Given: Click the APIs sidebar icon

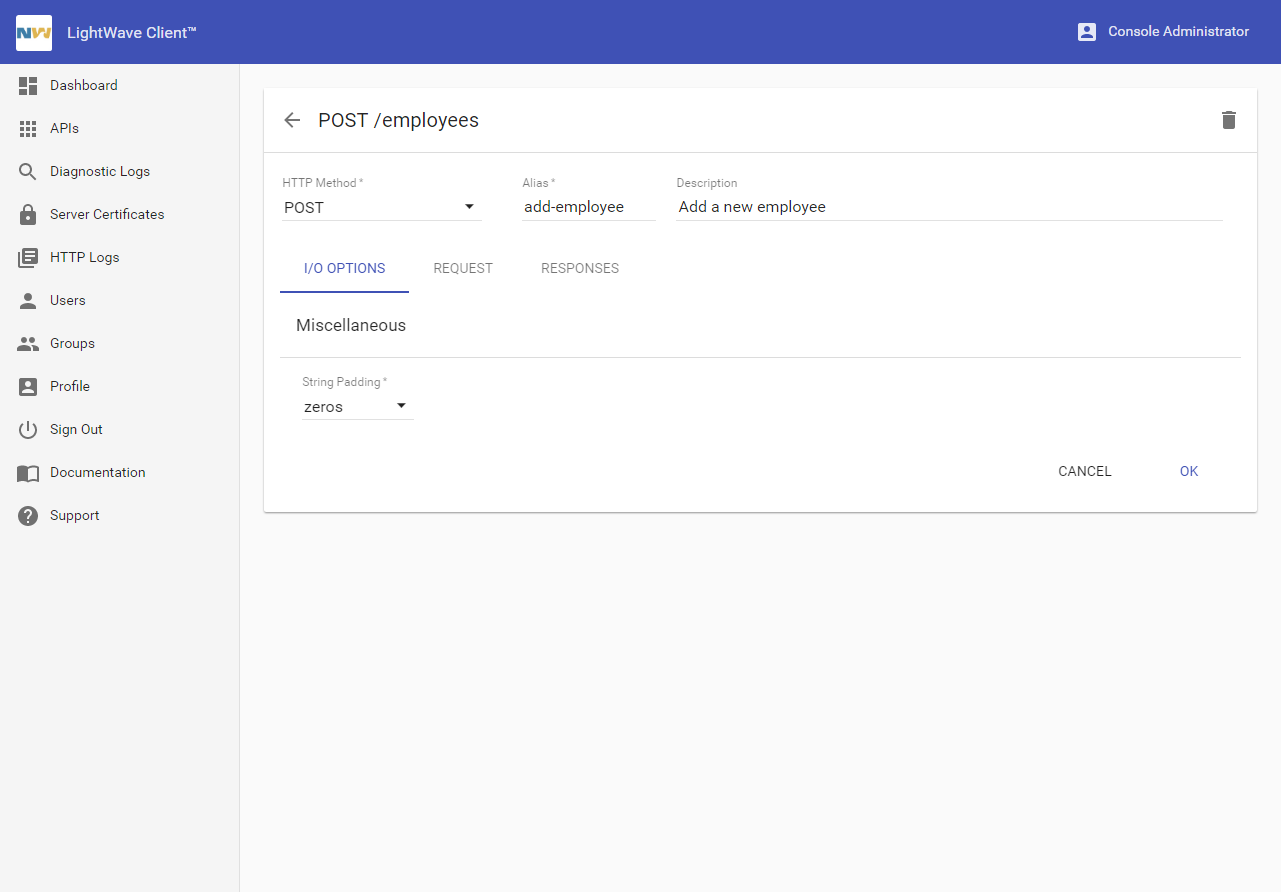Looking at the screenshot, I should pyautogui.click(x=28, y=129).
